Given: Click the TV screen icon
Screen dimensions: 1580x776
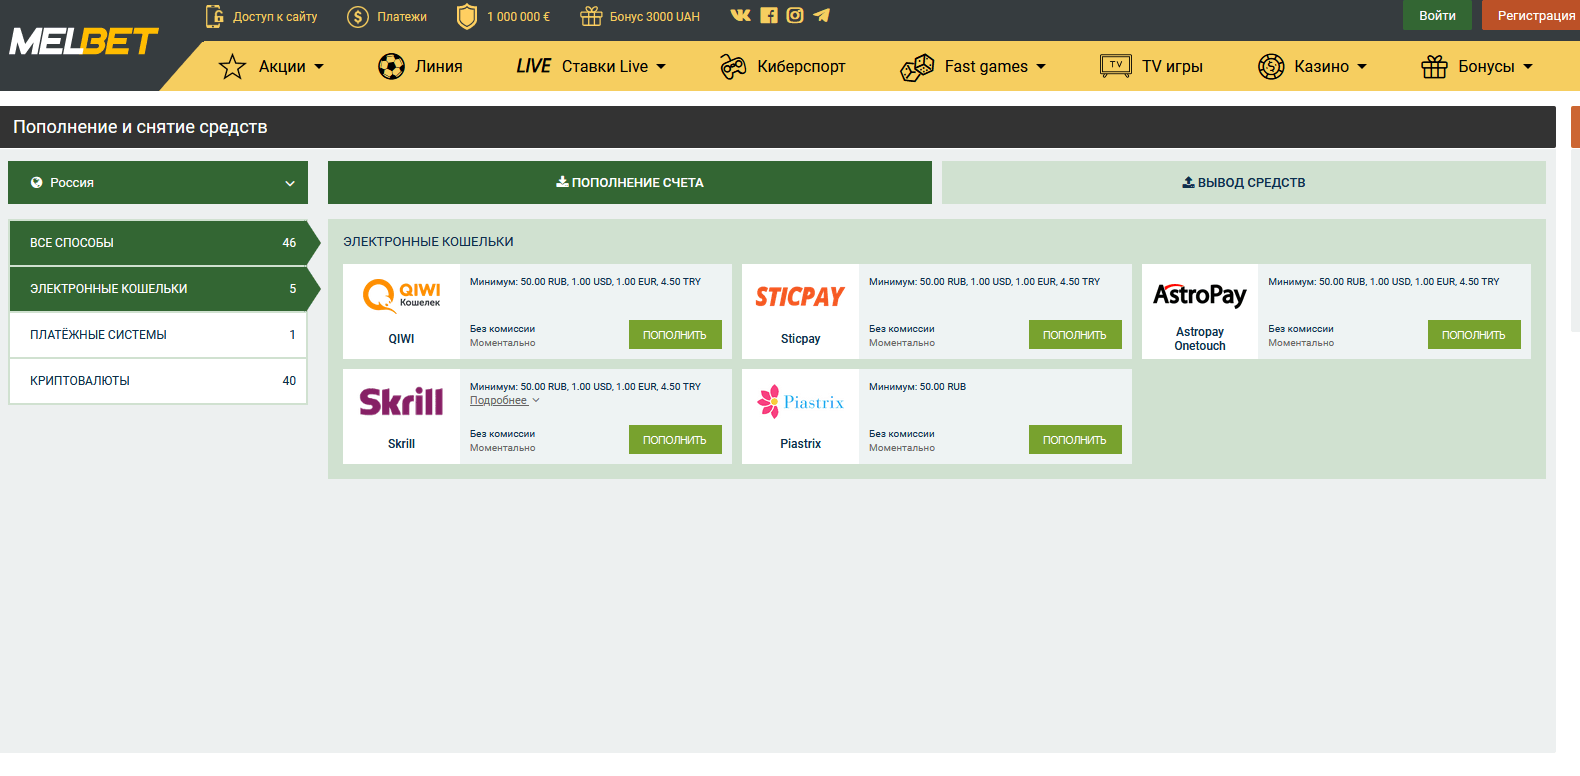Looking at the screenshot, I should (1116, 66).
